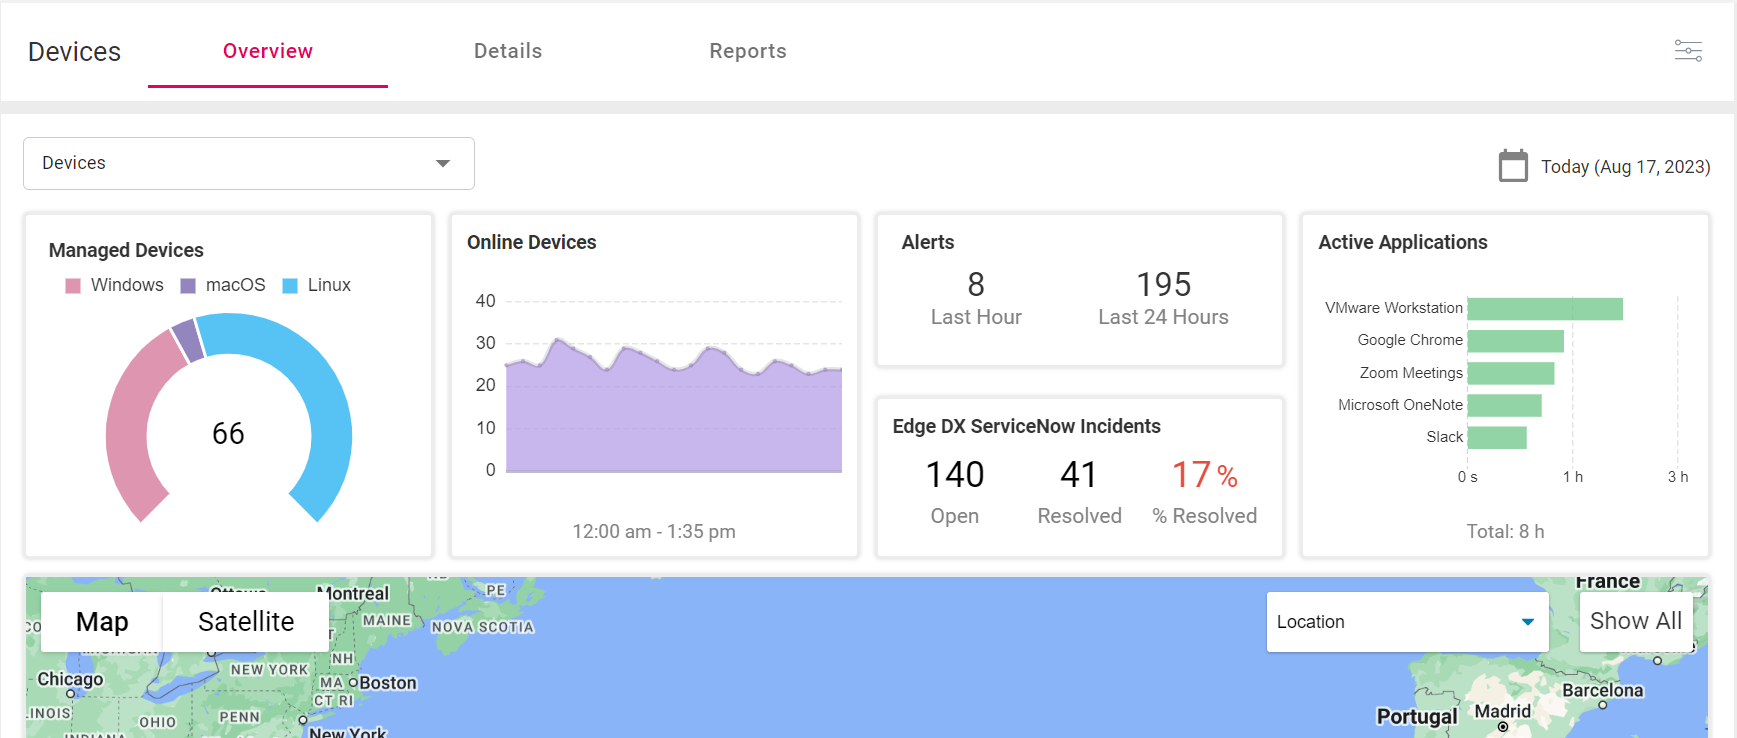Image resolution: width=1737 pixels, height=738 pixels.
Task: Click the Show All map button
Action: click(x=1635, y=621)
